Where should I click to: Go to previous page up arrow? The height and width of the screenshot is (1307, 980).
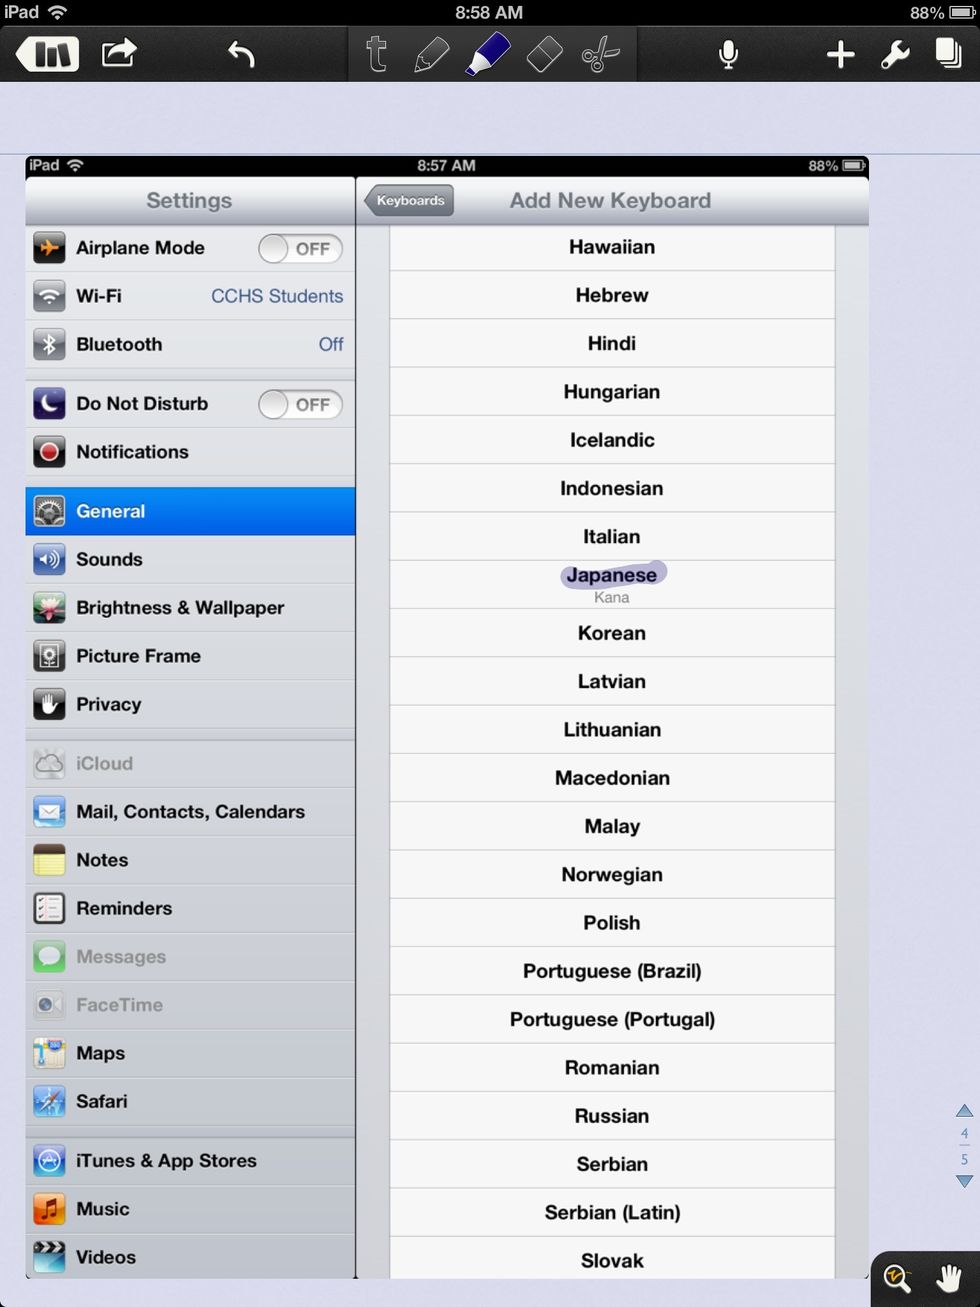click(x=964, y=1111)
